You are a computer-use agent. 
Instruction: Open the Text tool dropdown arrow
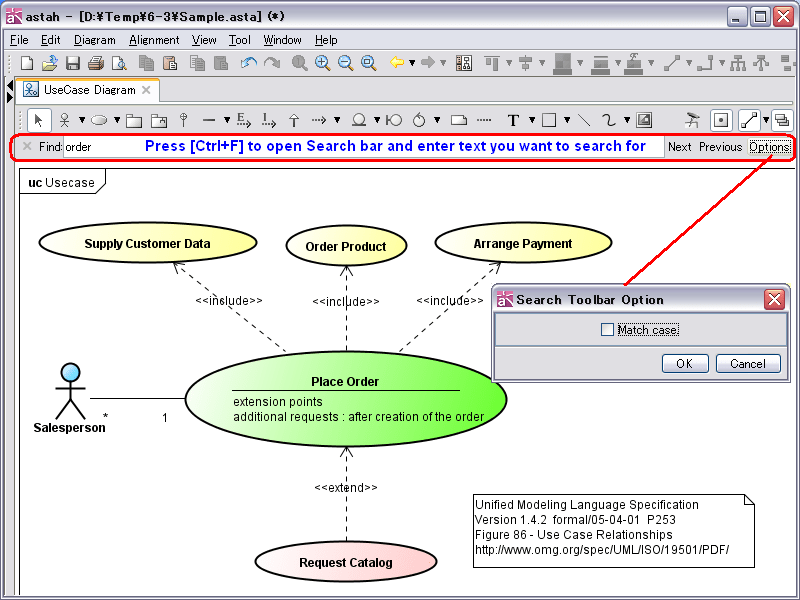pos(531,121)
